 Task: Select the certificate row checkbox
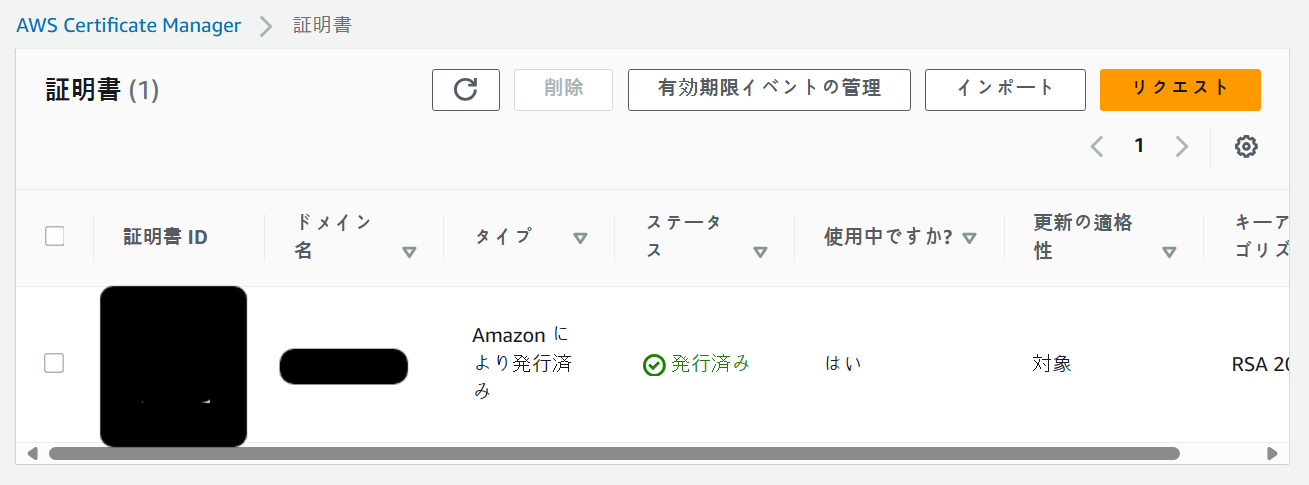[54, 363]
